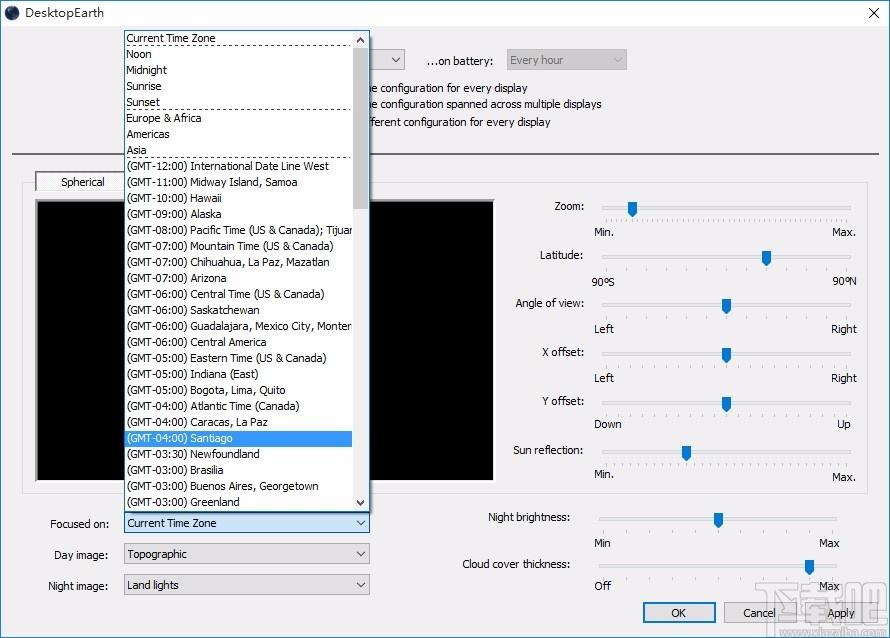This screenshot has height=638, width=890.
Task: Select (GMT-12:00) International Date Line West
Action: pyautogui.click(x=238, y=166)
